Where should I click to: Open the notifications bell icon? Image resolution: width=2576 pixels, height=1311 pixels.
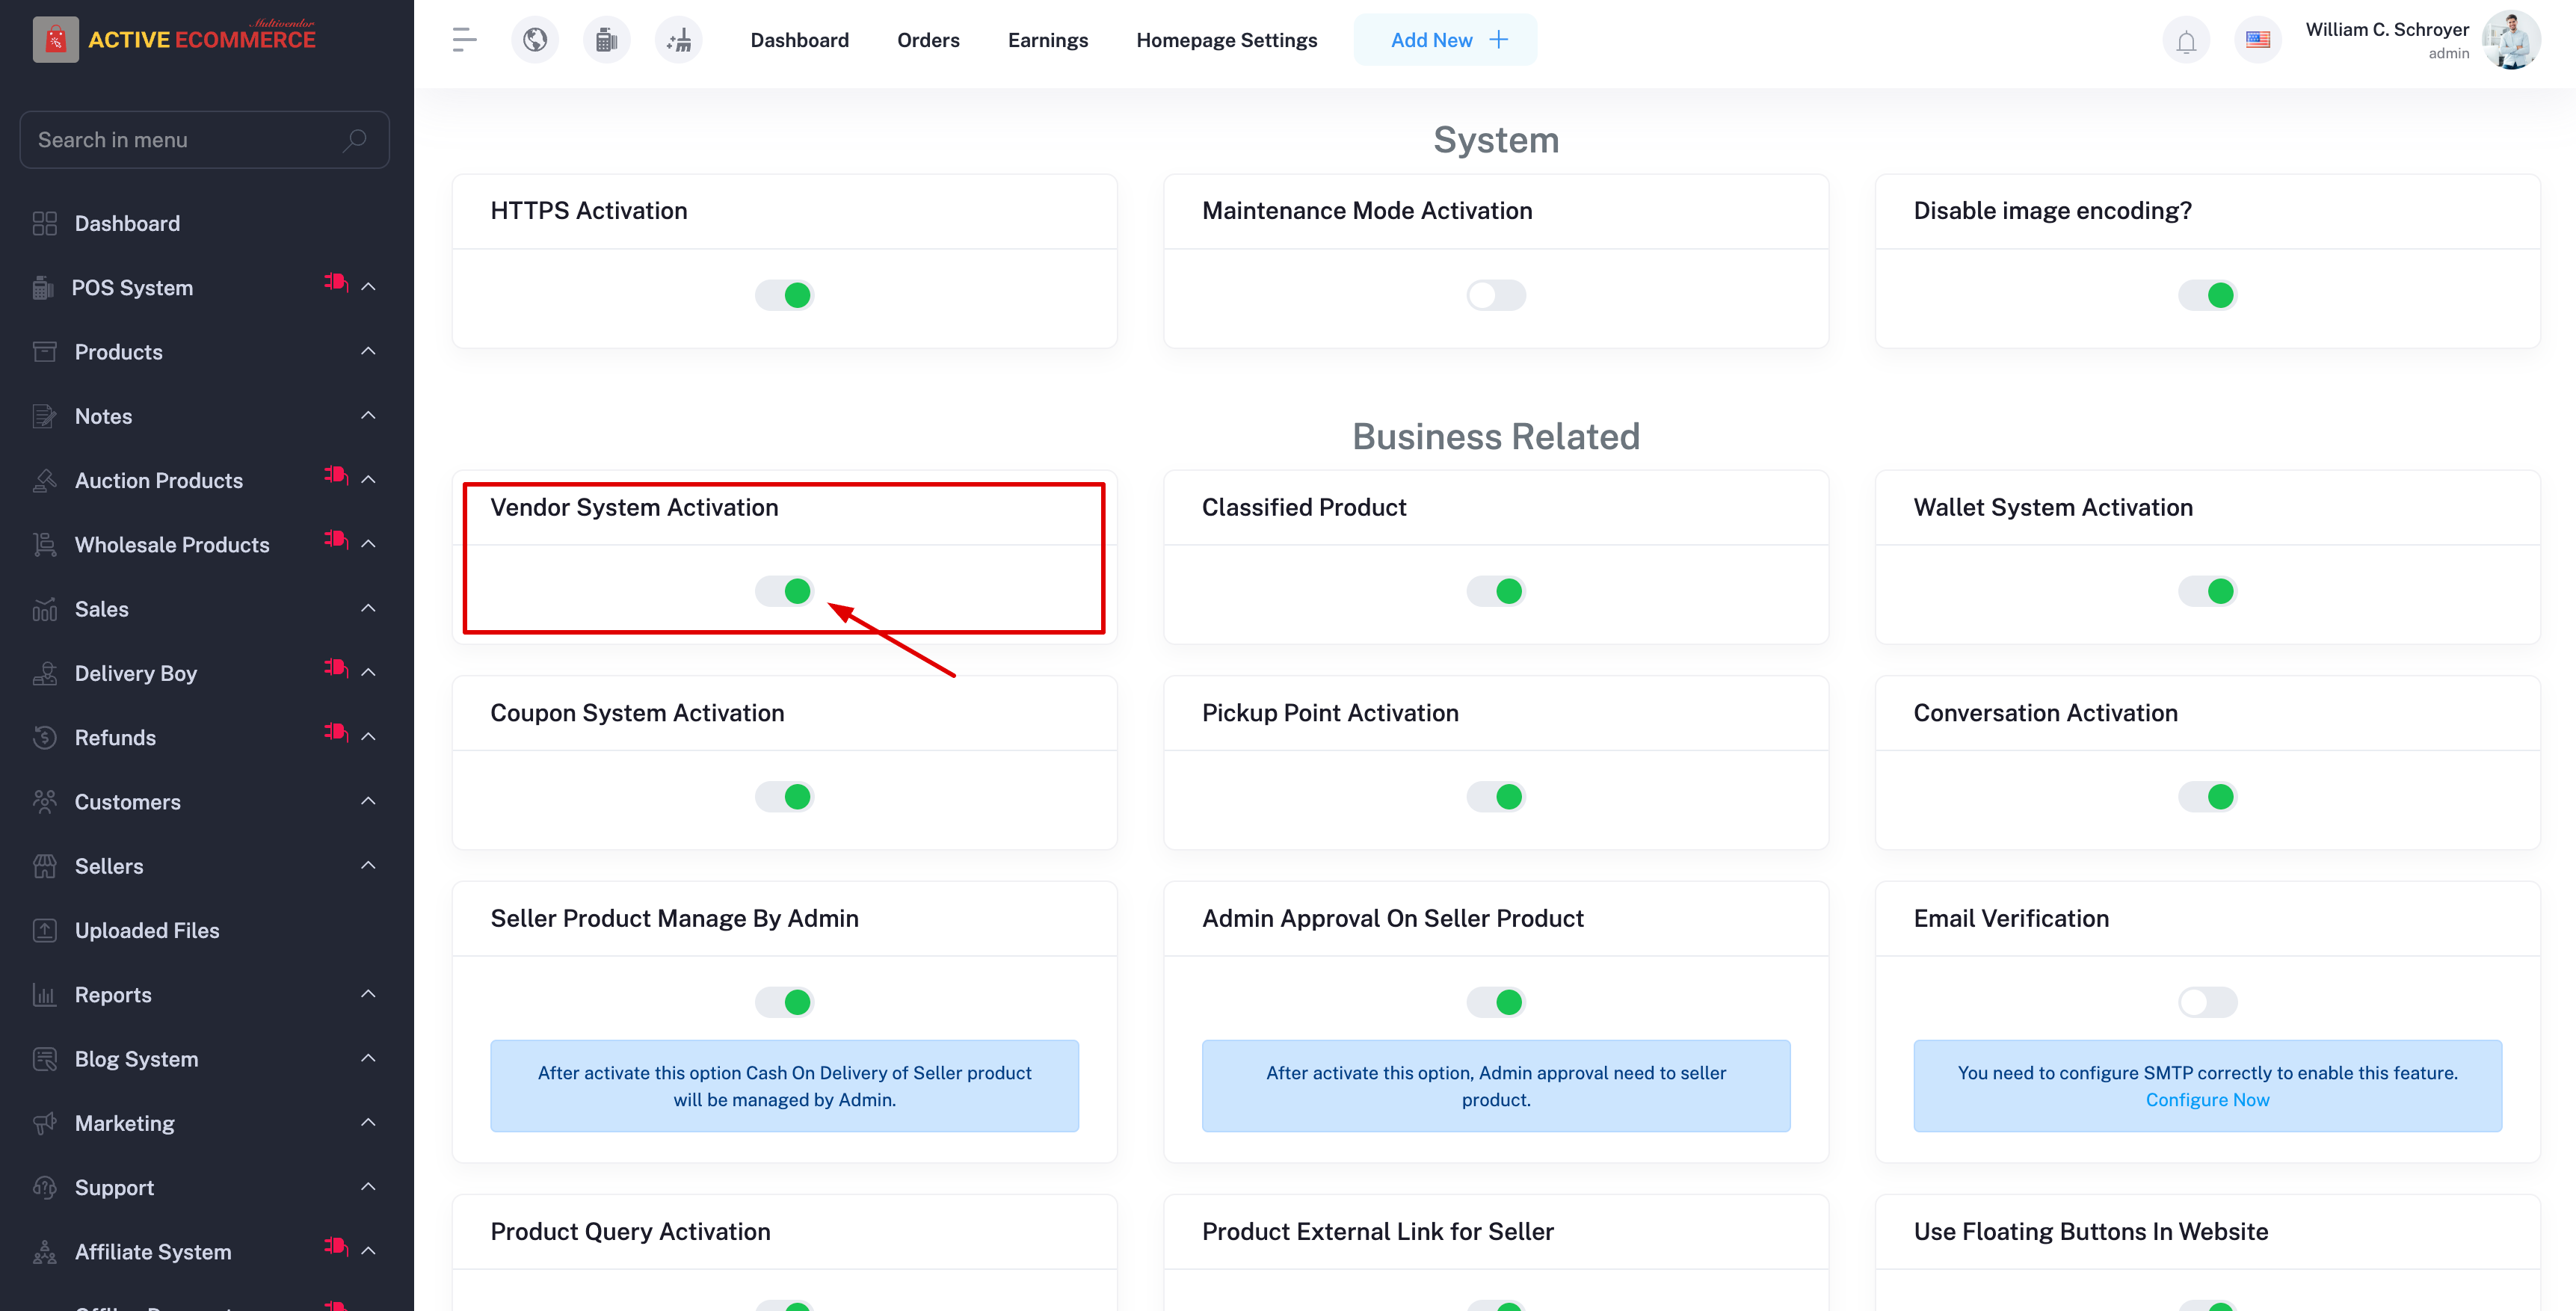coord(2186,40)
